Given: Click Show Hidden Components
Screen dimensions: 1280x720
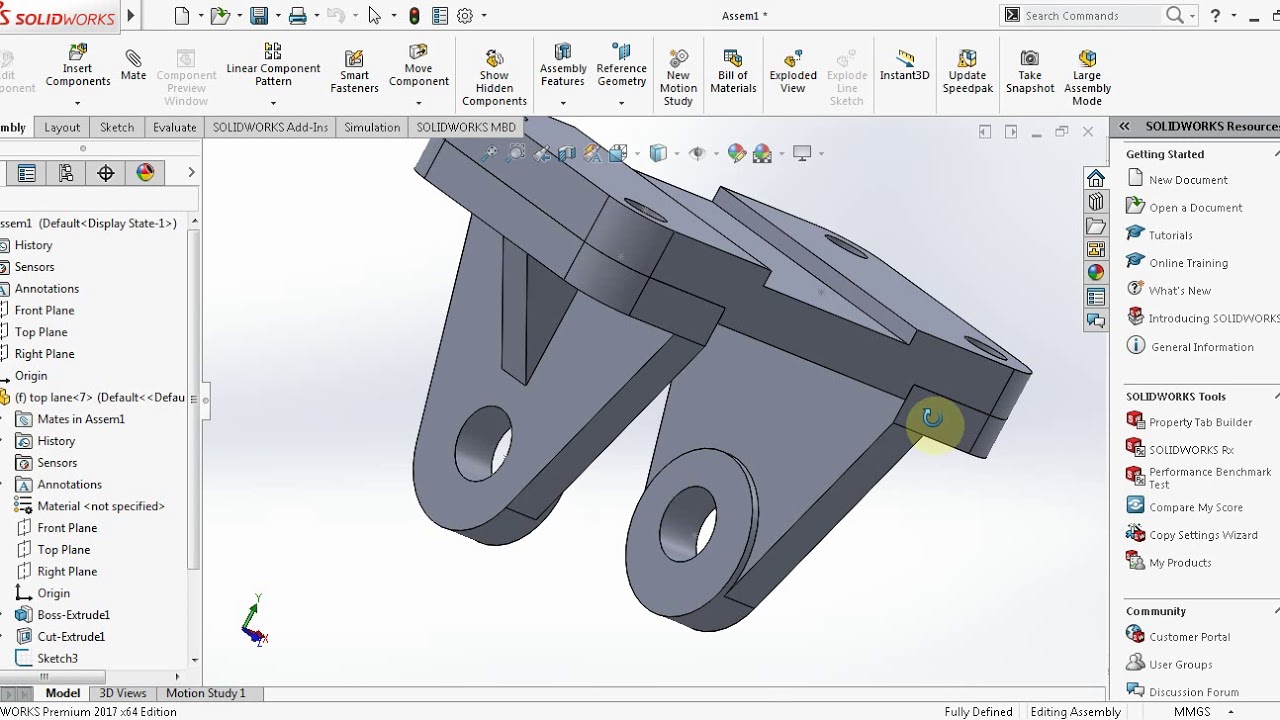Looking at the screenshot, I should click(494, 78).
